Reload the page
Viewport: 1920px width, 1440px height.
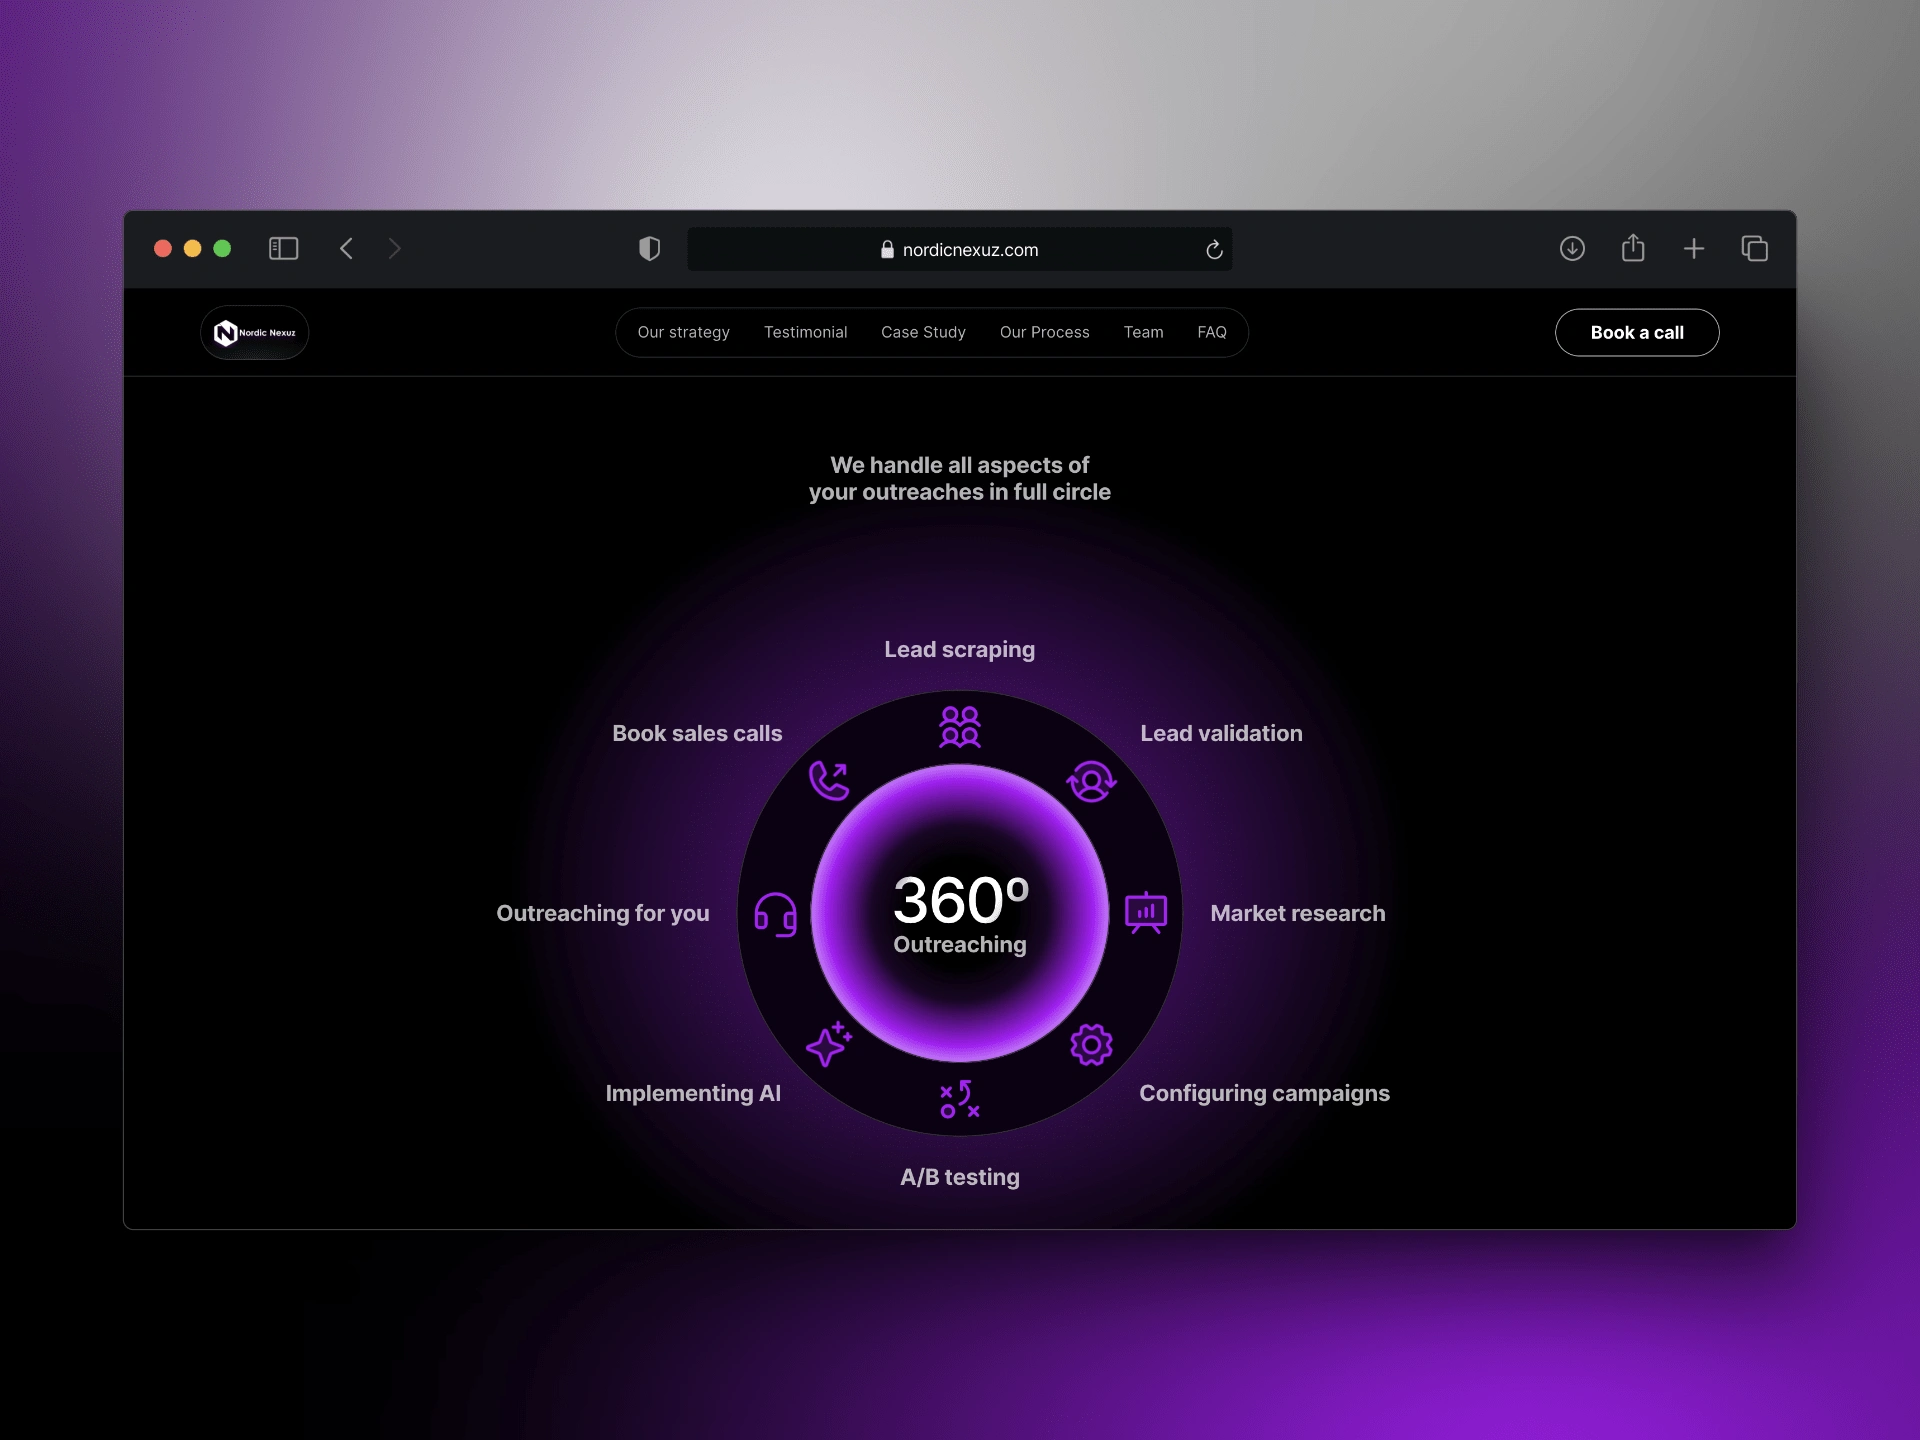click(x=1214, y=250)
